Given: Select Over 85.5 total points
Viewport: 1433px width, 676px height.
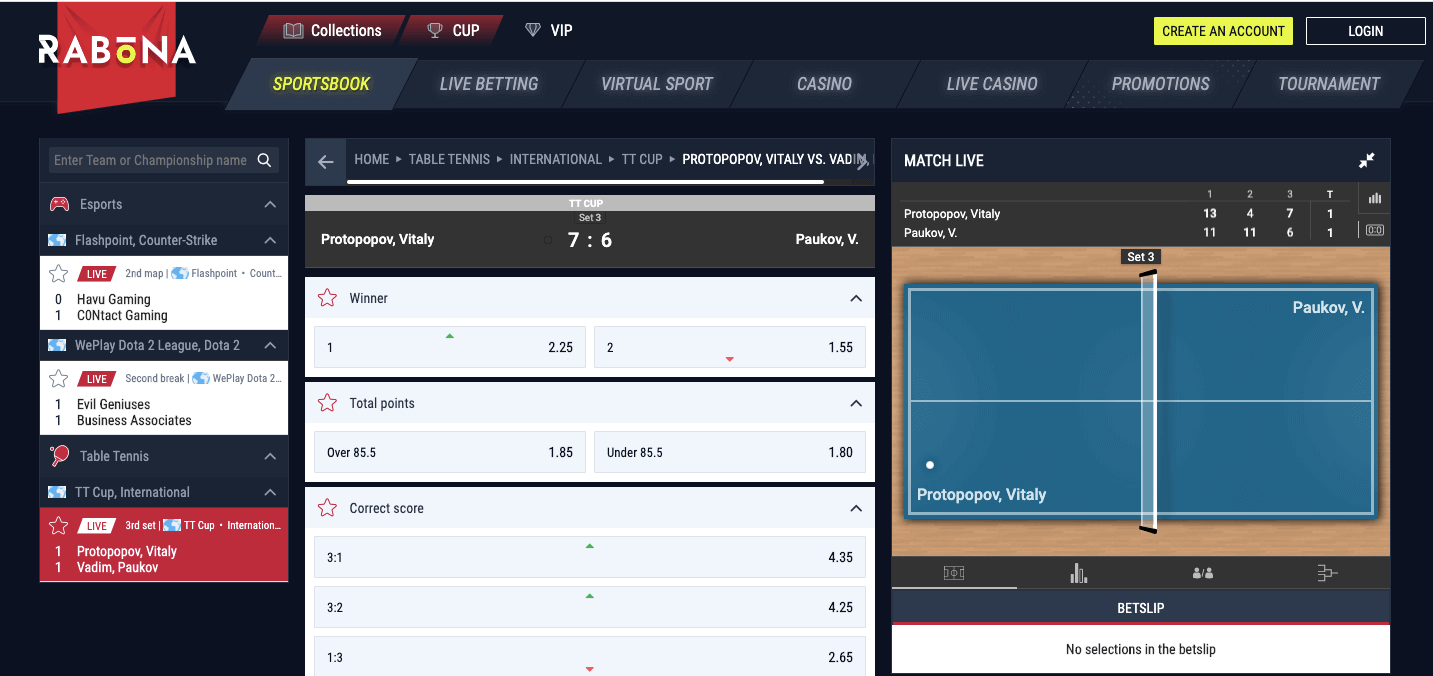Looking at the screenshot, I should [450, 452].
